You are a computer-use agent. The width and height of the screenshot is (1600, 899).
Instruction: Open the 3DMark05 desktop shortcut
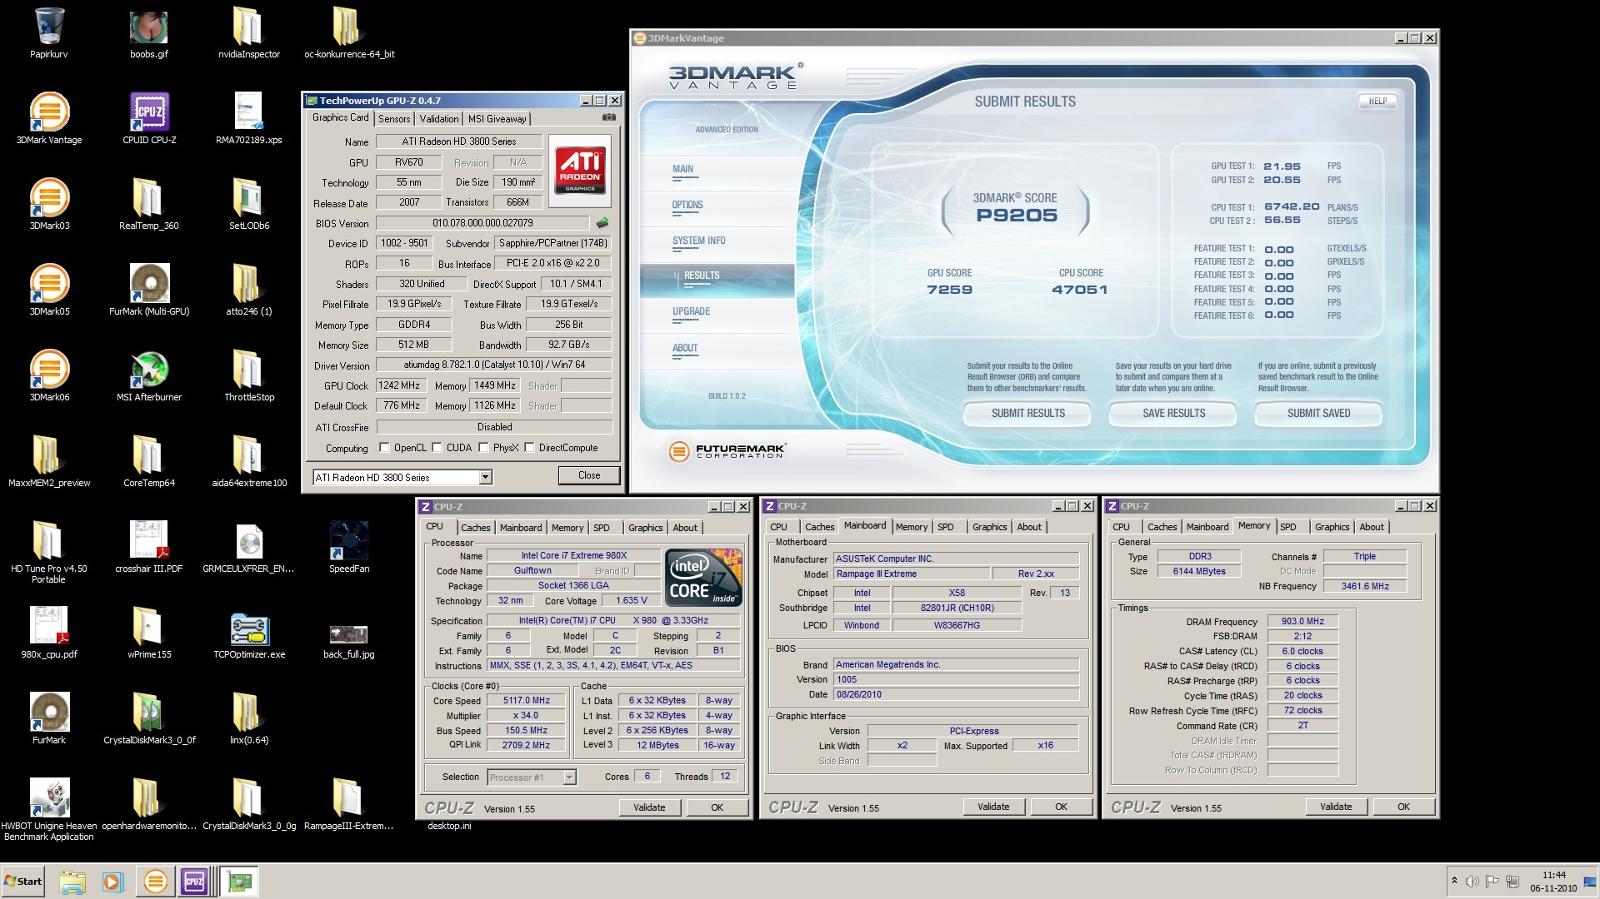coord(49,290)
